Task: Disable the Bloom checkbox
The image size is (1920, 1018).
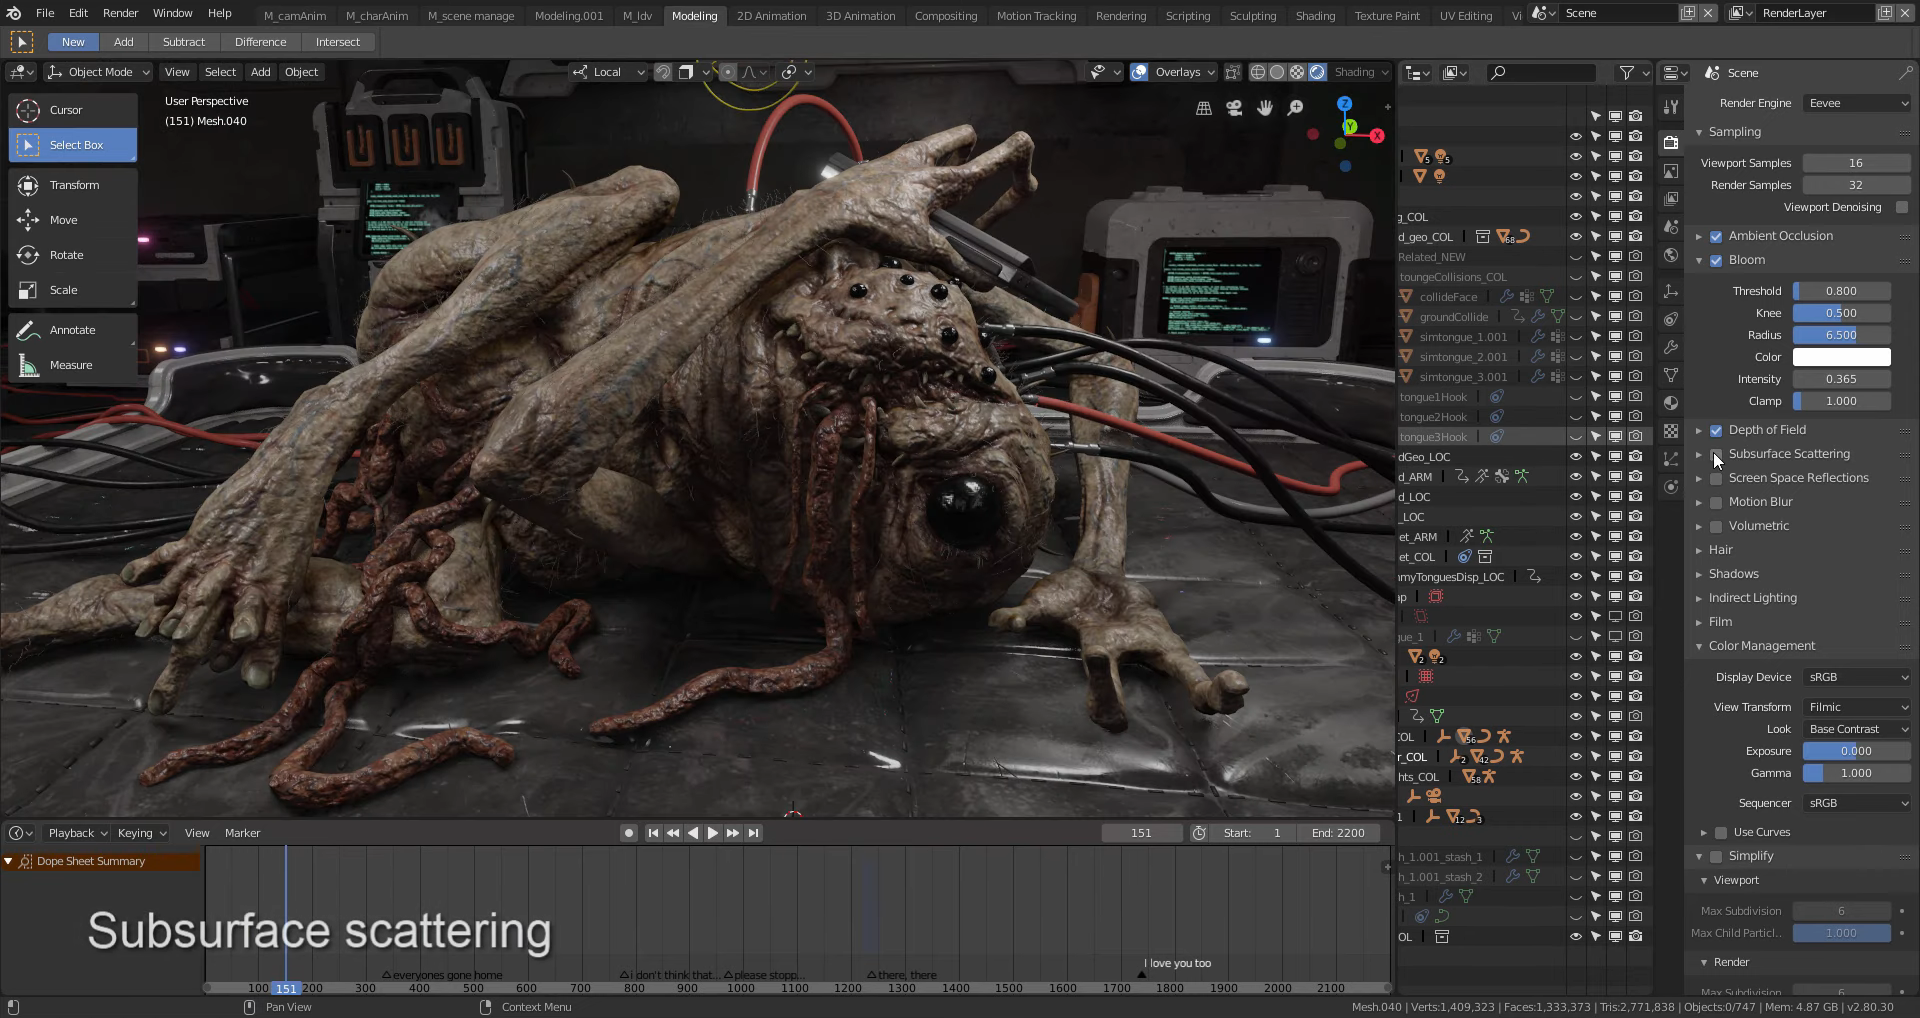Action: tap(1716, 260)
